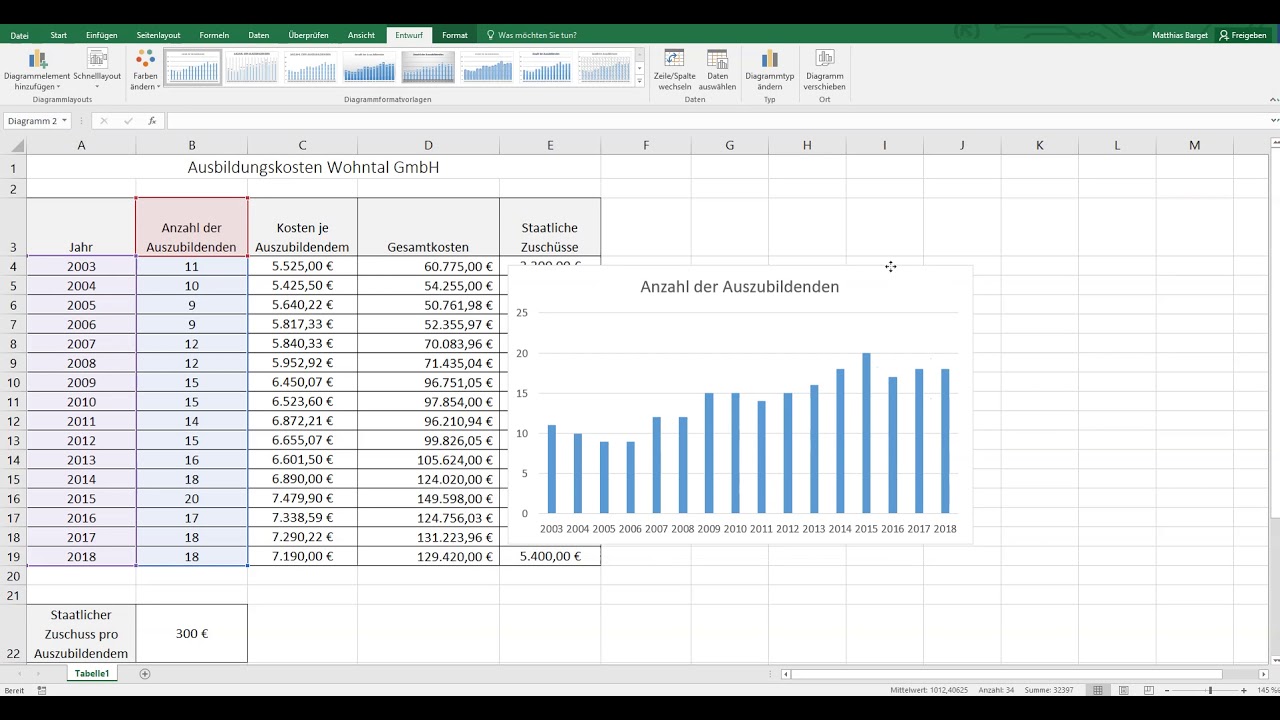
Task: Click the zoom slider handle
Action: 1210,691
